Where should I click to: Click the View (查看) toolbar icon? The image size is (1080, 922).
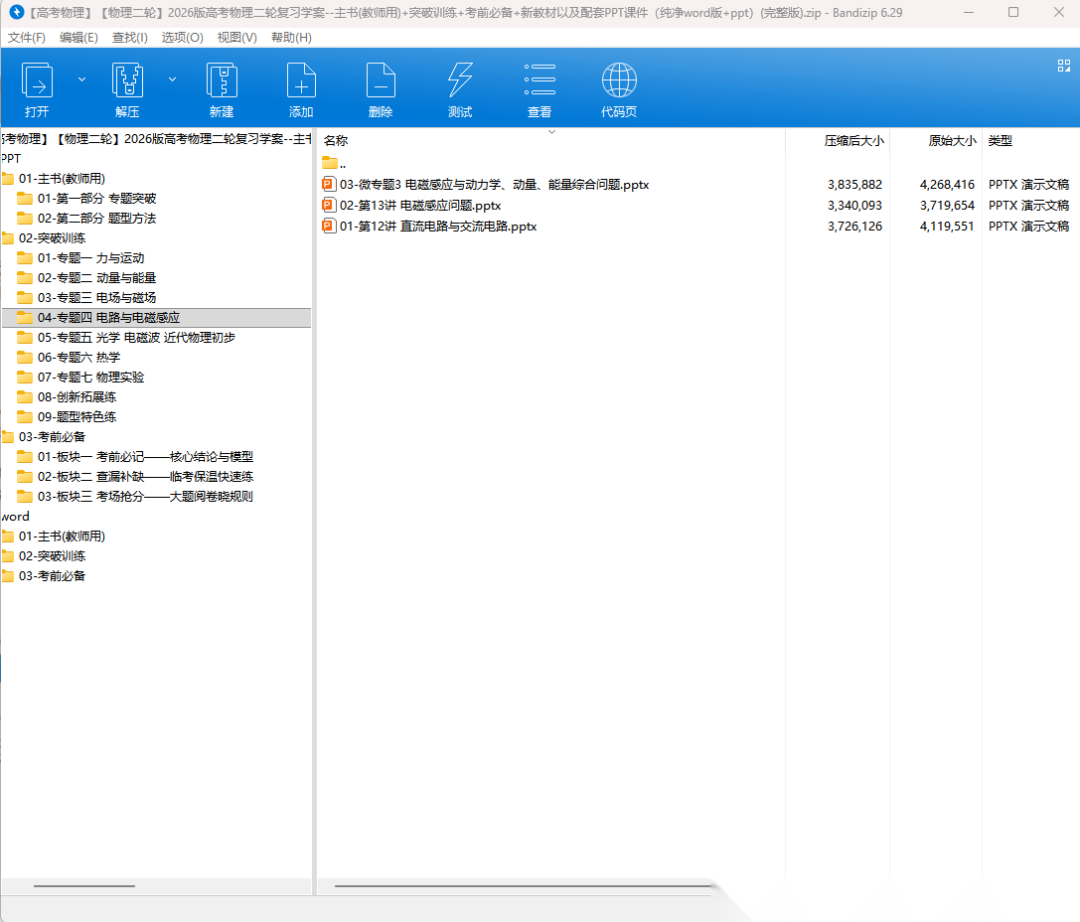point(539,80)
